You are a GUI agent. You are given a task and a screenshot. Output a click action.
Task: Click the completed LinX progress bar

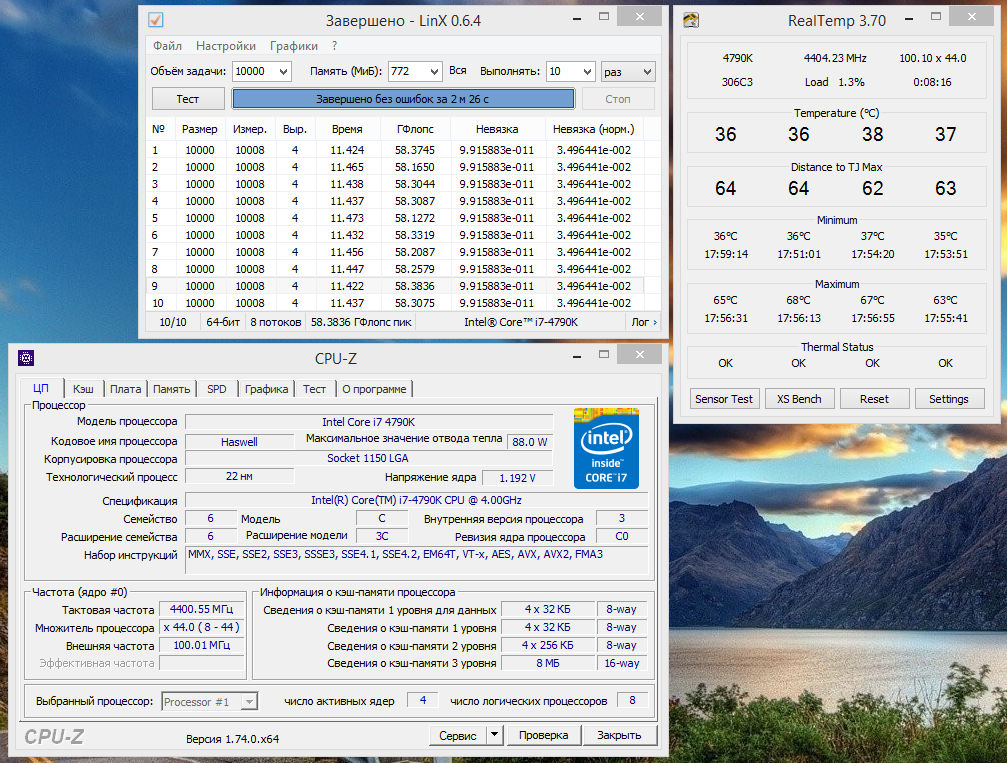403,99
